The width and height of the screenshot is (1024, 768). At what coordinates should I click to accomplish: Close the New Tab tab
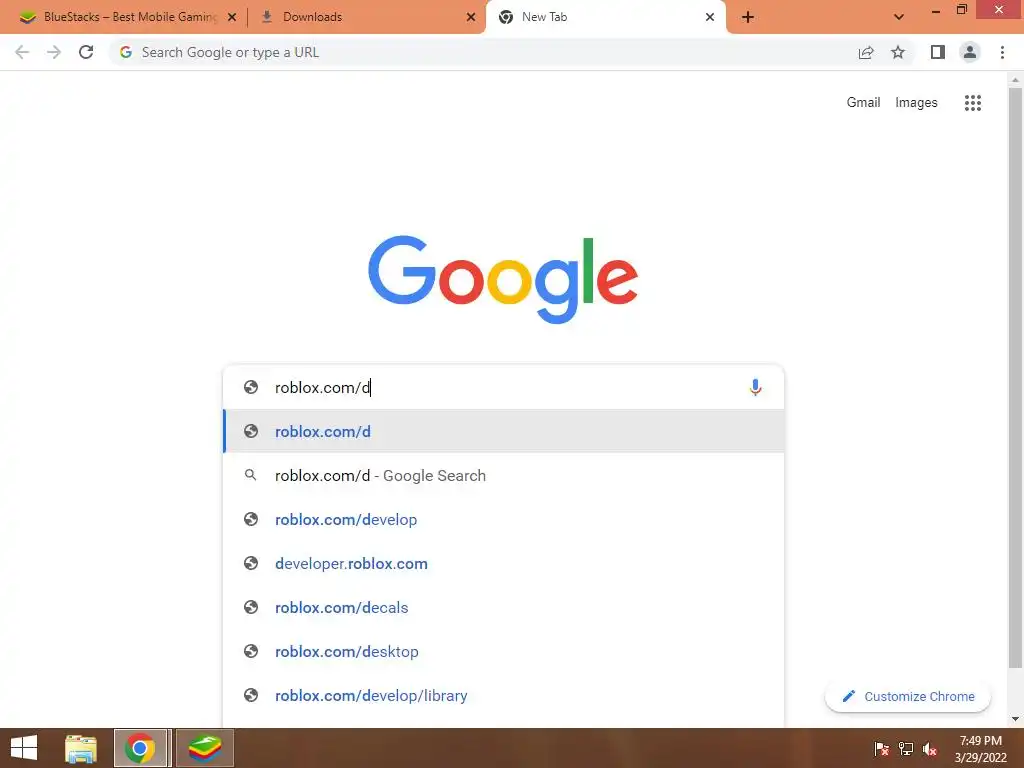710,17
